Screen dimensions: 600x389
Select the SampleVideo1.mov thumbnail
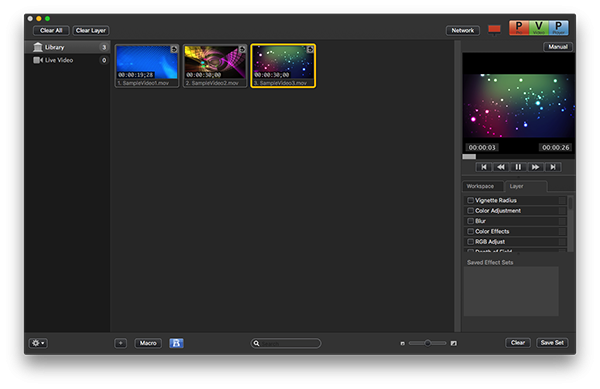pyautogui.click(x=147, y=66)
